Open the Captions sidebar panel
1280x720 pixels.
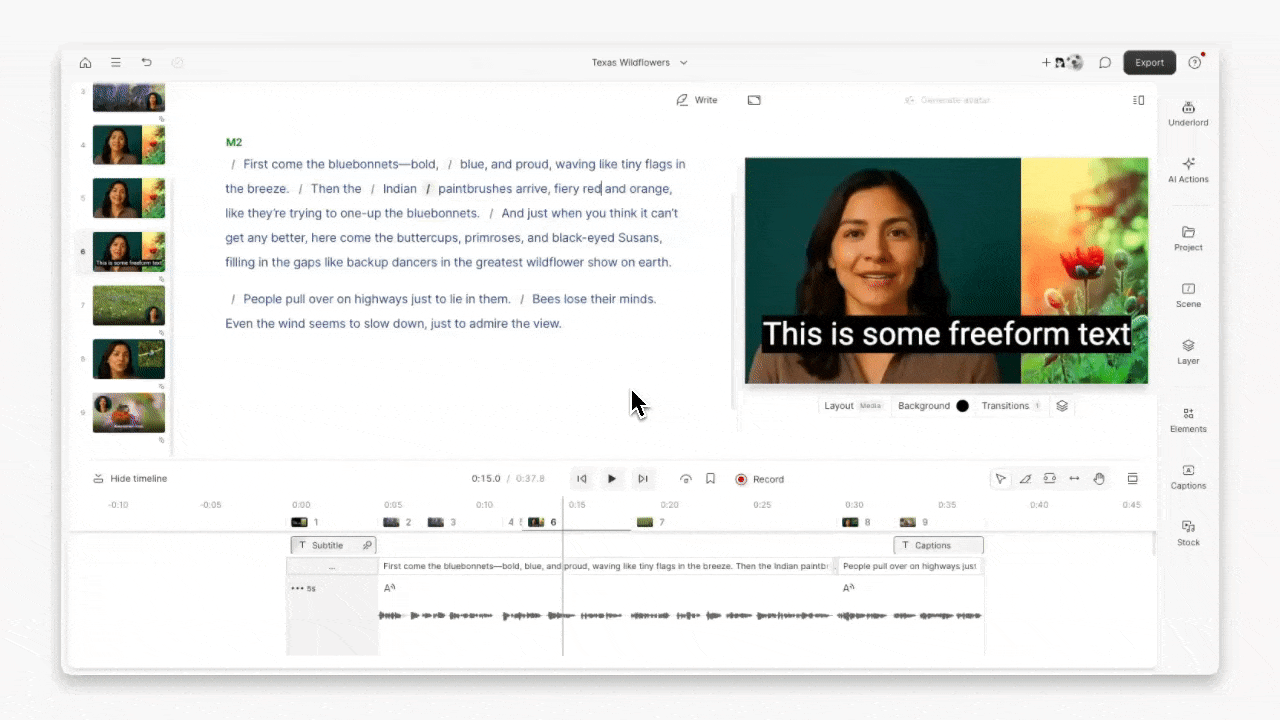1188,477
